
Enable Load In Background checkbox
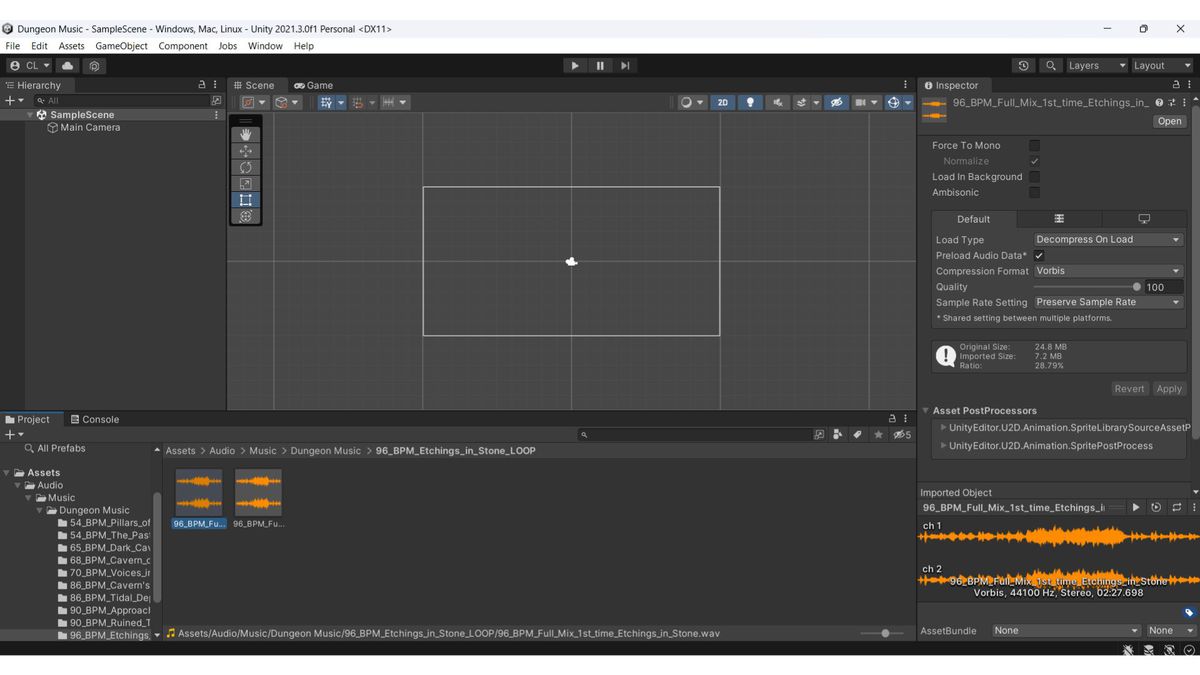pos(1034,177)
